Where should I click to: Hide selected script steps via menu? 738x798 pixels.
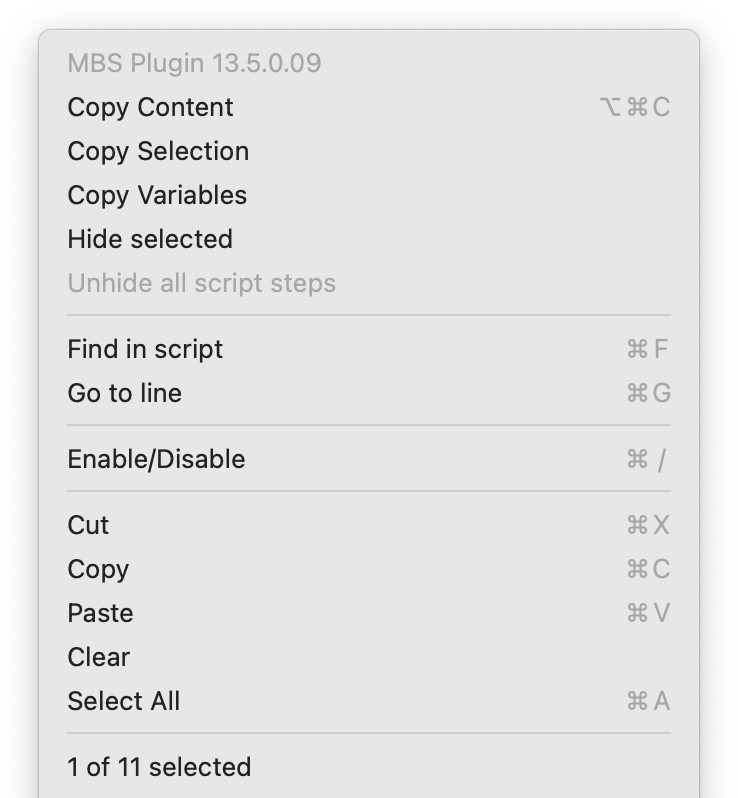[150, 239]
